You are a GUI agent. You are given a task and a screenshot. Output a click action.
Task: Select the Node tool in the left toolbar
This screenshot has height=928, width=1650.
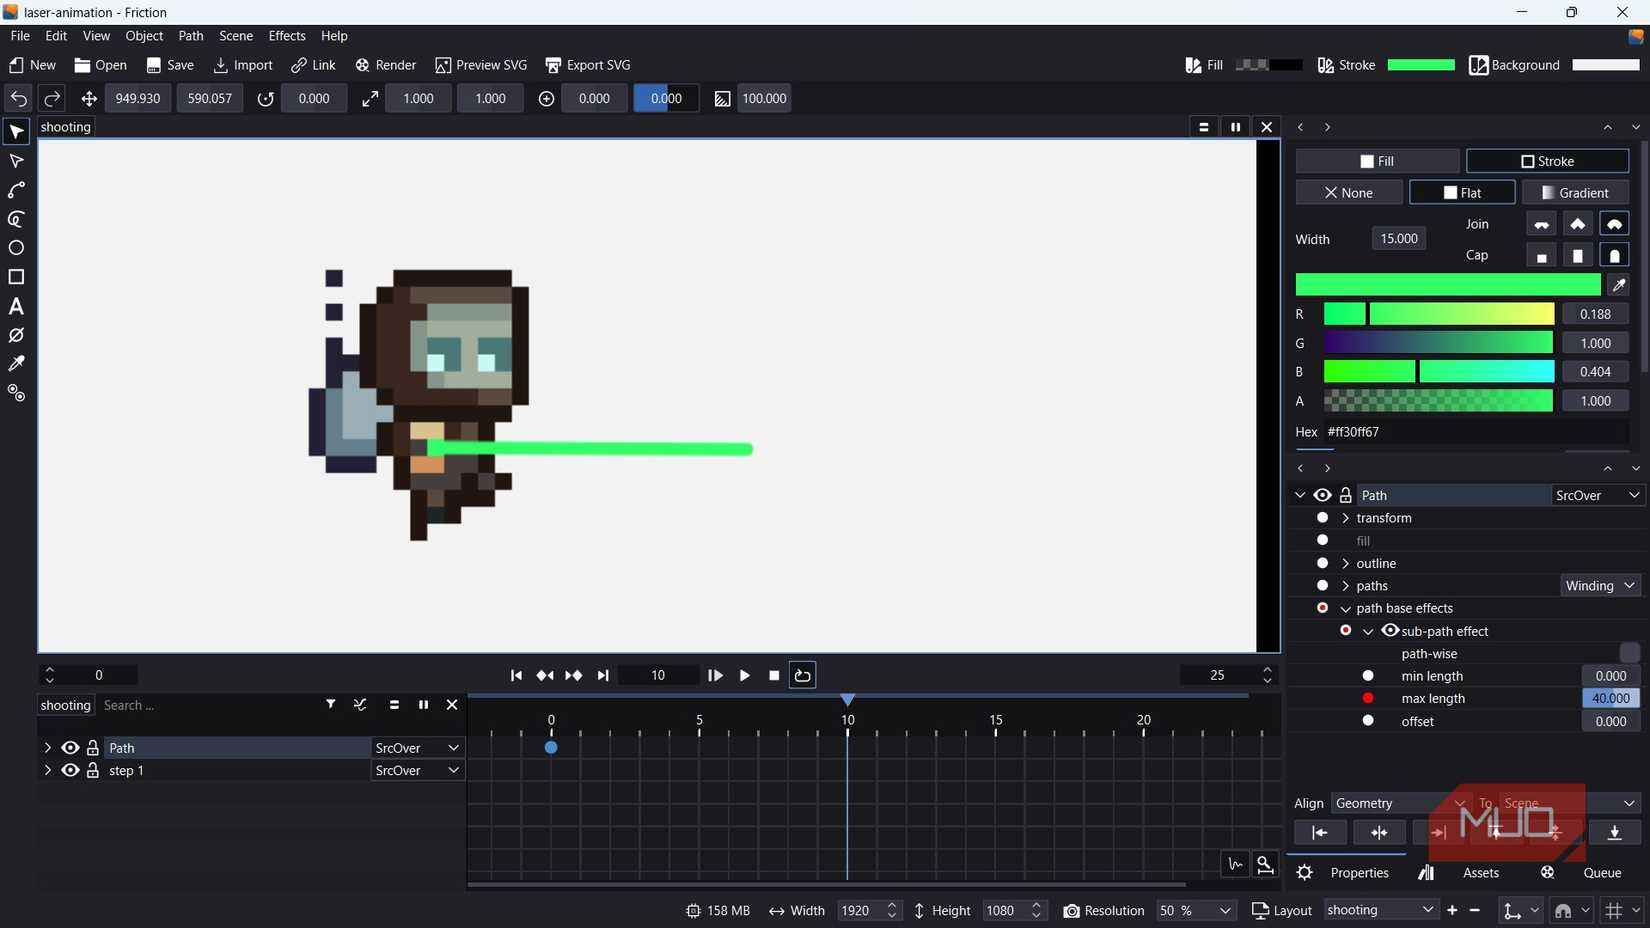(x=16, y=160)
